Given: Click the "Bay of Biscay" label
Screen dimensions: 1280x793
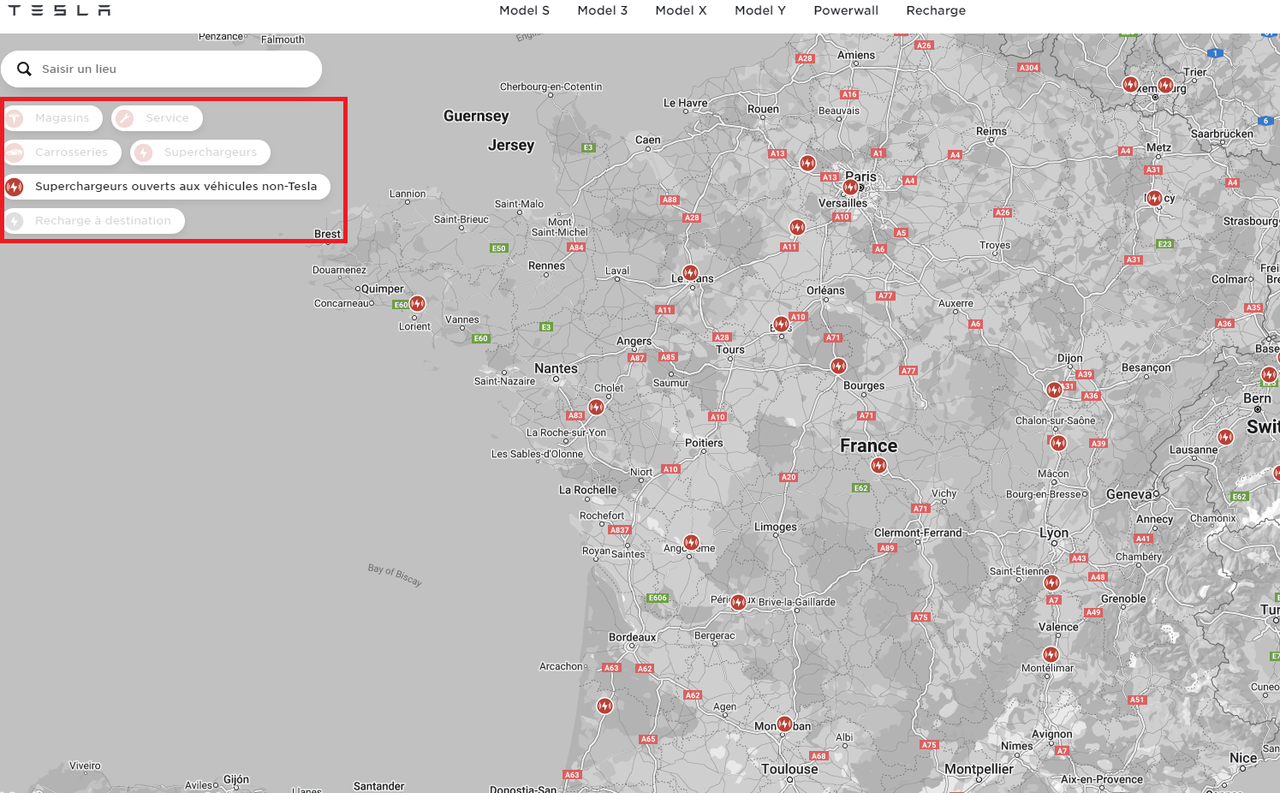Looking at the screenshot, I should [x=395, y=575].
